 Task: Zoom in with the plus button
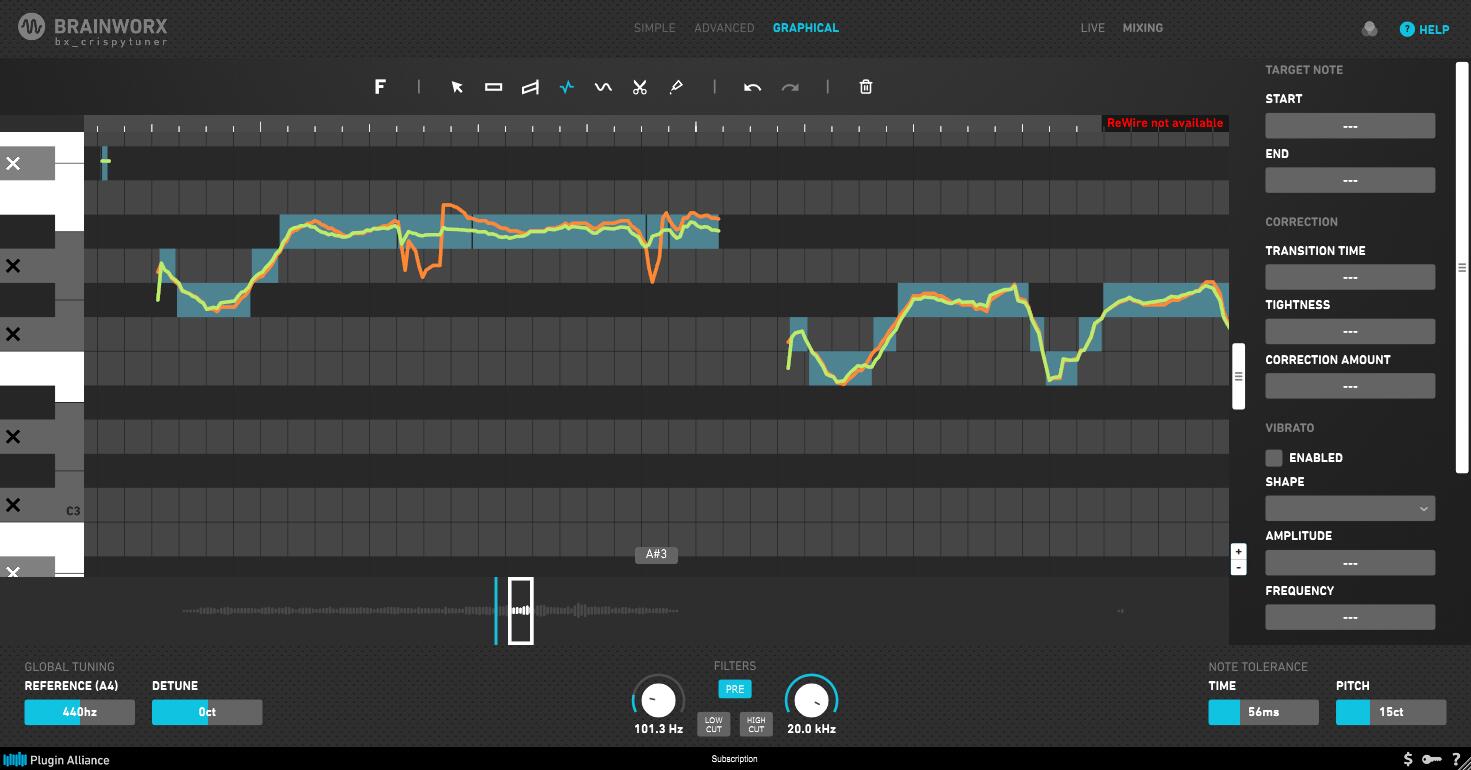pyautogui.click(x=1239, y=551)
